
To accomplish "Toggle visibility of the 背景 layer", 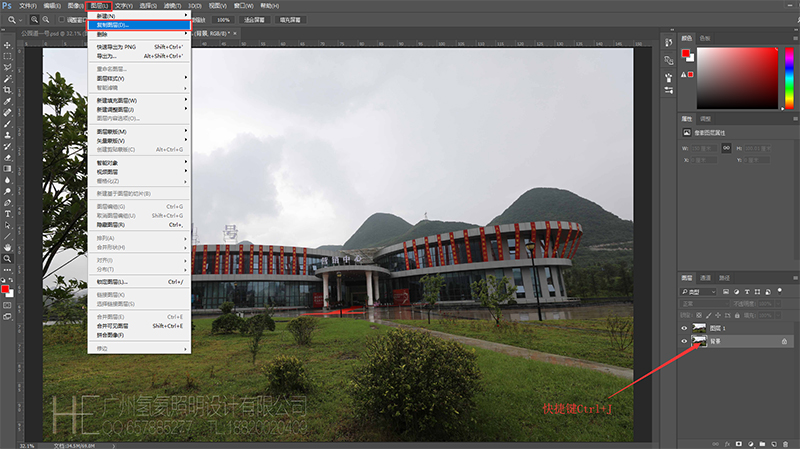I will 685,341.
